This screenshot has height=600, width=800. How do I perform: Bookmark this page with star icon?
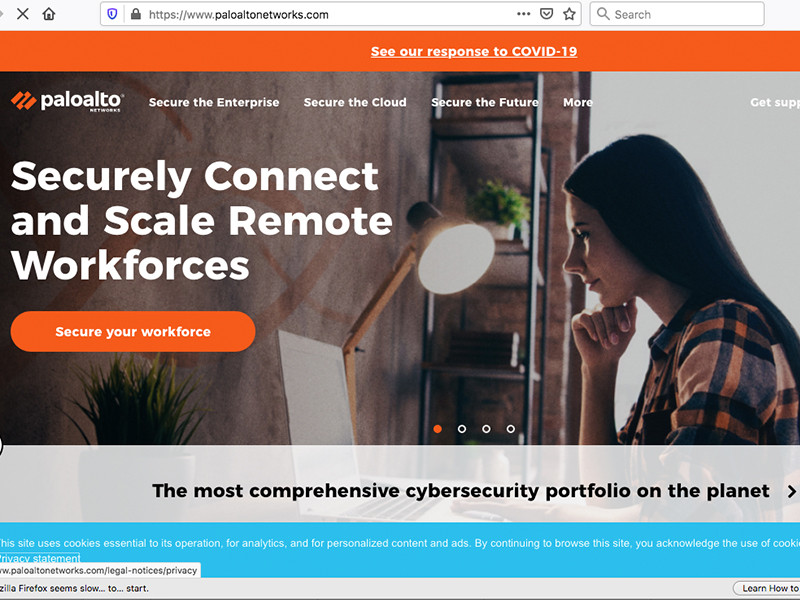tap(569, 14)
